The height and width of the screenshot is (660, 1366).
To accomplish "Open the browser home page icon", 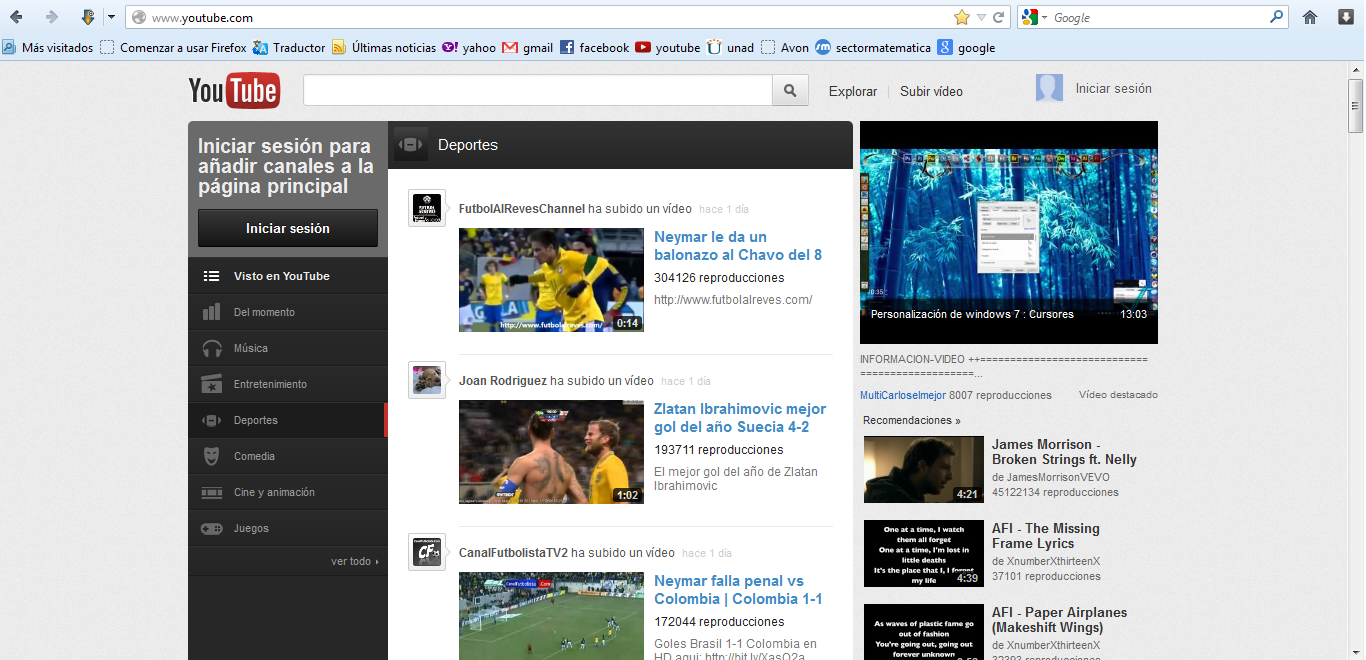I will tap(1309, 17).
